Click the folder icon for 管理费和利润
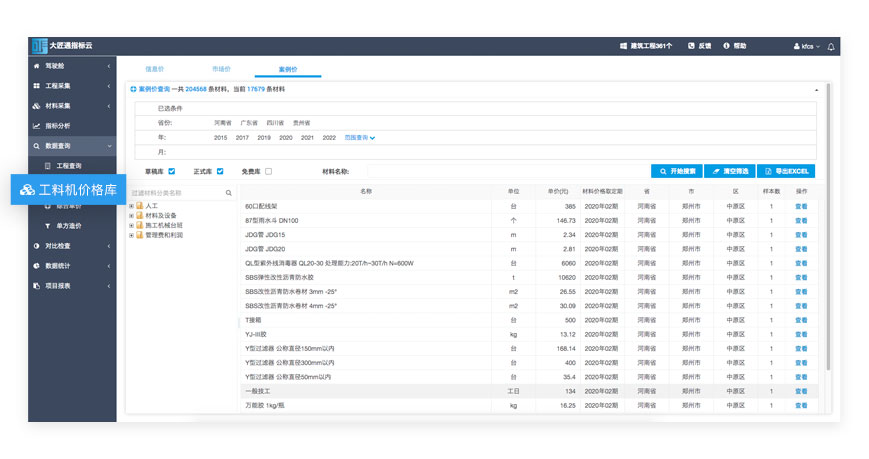Image resolution: width=869 pixels, height=459 pixels. tap(140, 235)
